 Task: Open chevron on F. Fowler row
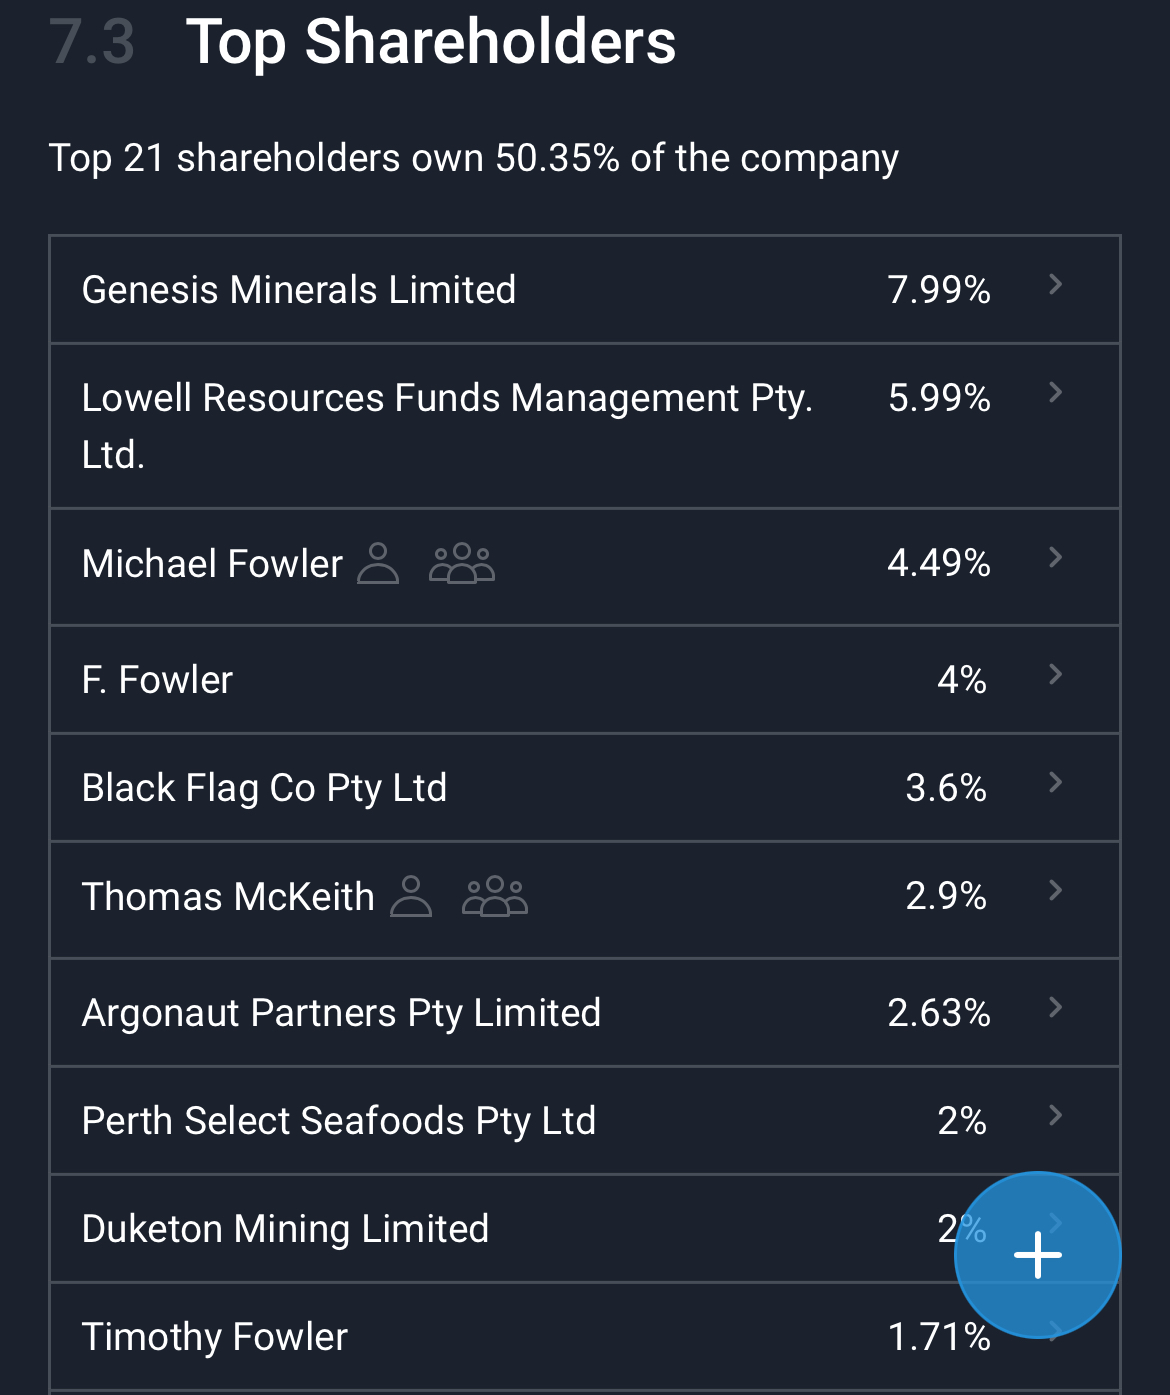pos(1055,675)
